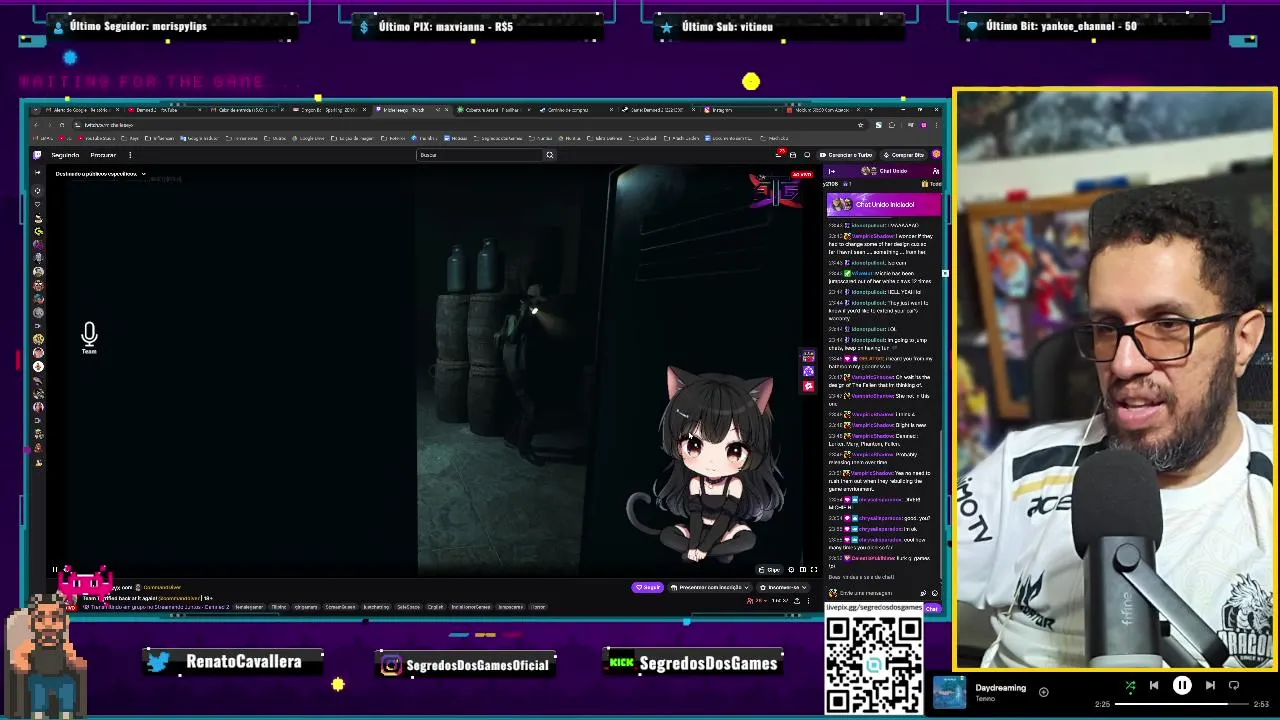Open the video player settings gear
Screen dimensions: 1280x720
[791, 570]
